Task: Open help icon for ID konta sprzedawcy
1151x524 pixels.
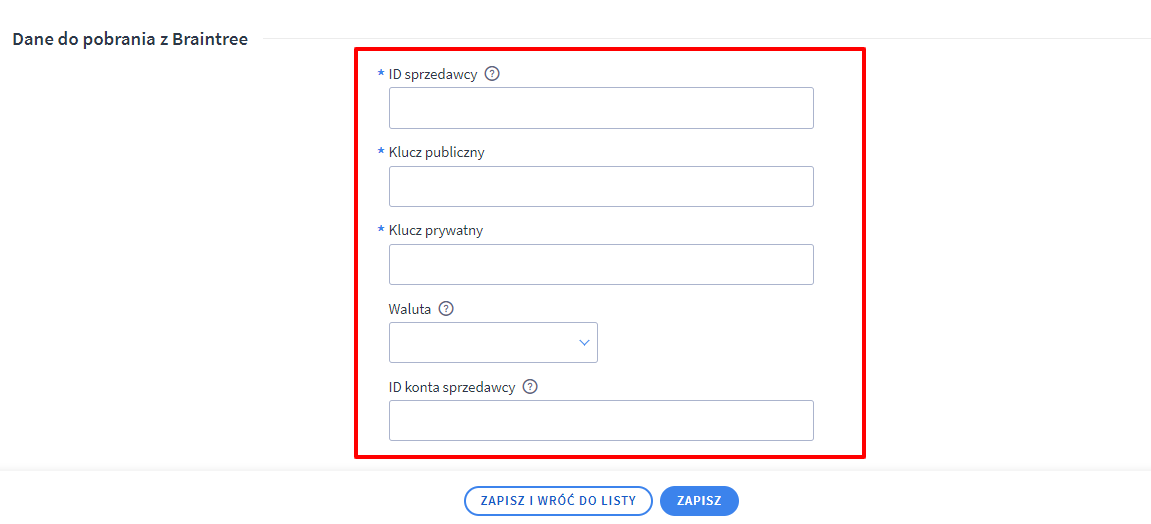Action: click(531, 387)
